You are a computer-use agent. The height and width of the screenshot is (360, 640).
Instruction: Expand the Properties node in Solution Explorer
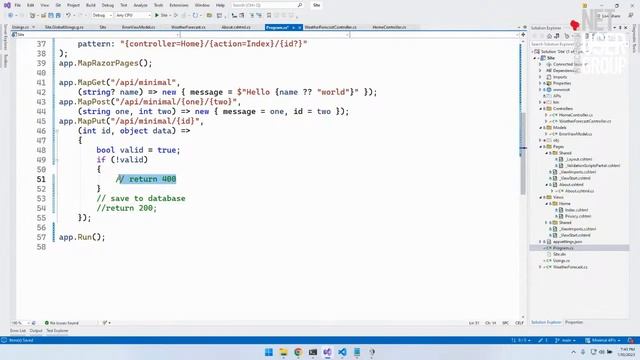click(x=540, y=83)
